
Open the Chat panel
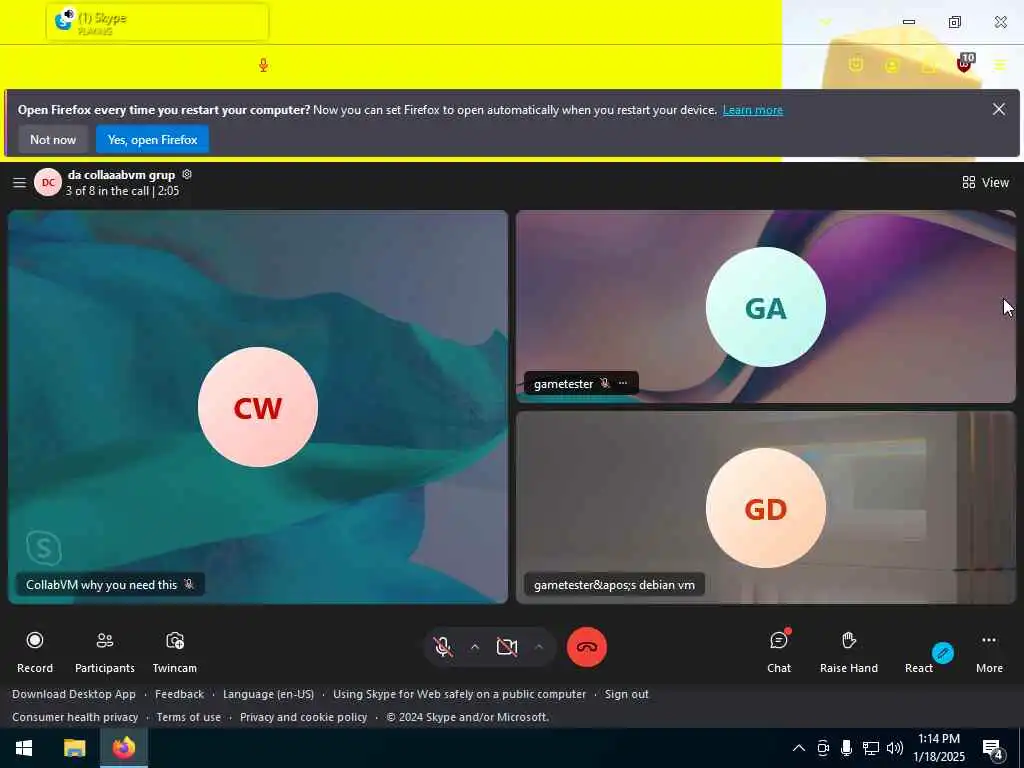click(x=778, y=651)
